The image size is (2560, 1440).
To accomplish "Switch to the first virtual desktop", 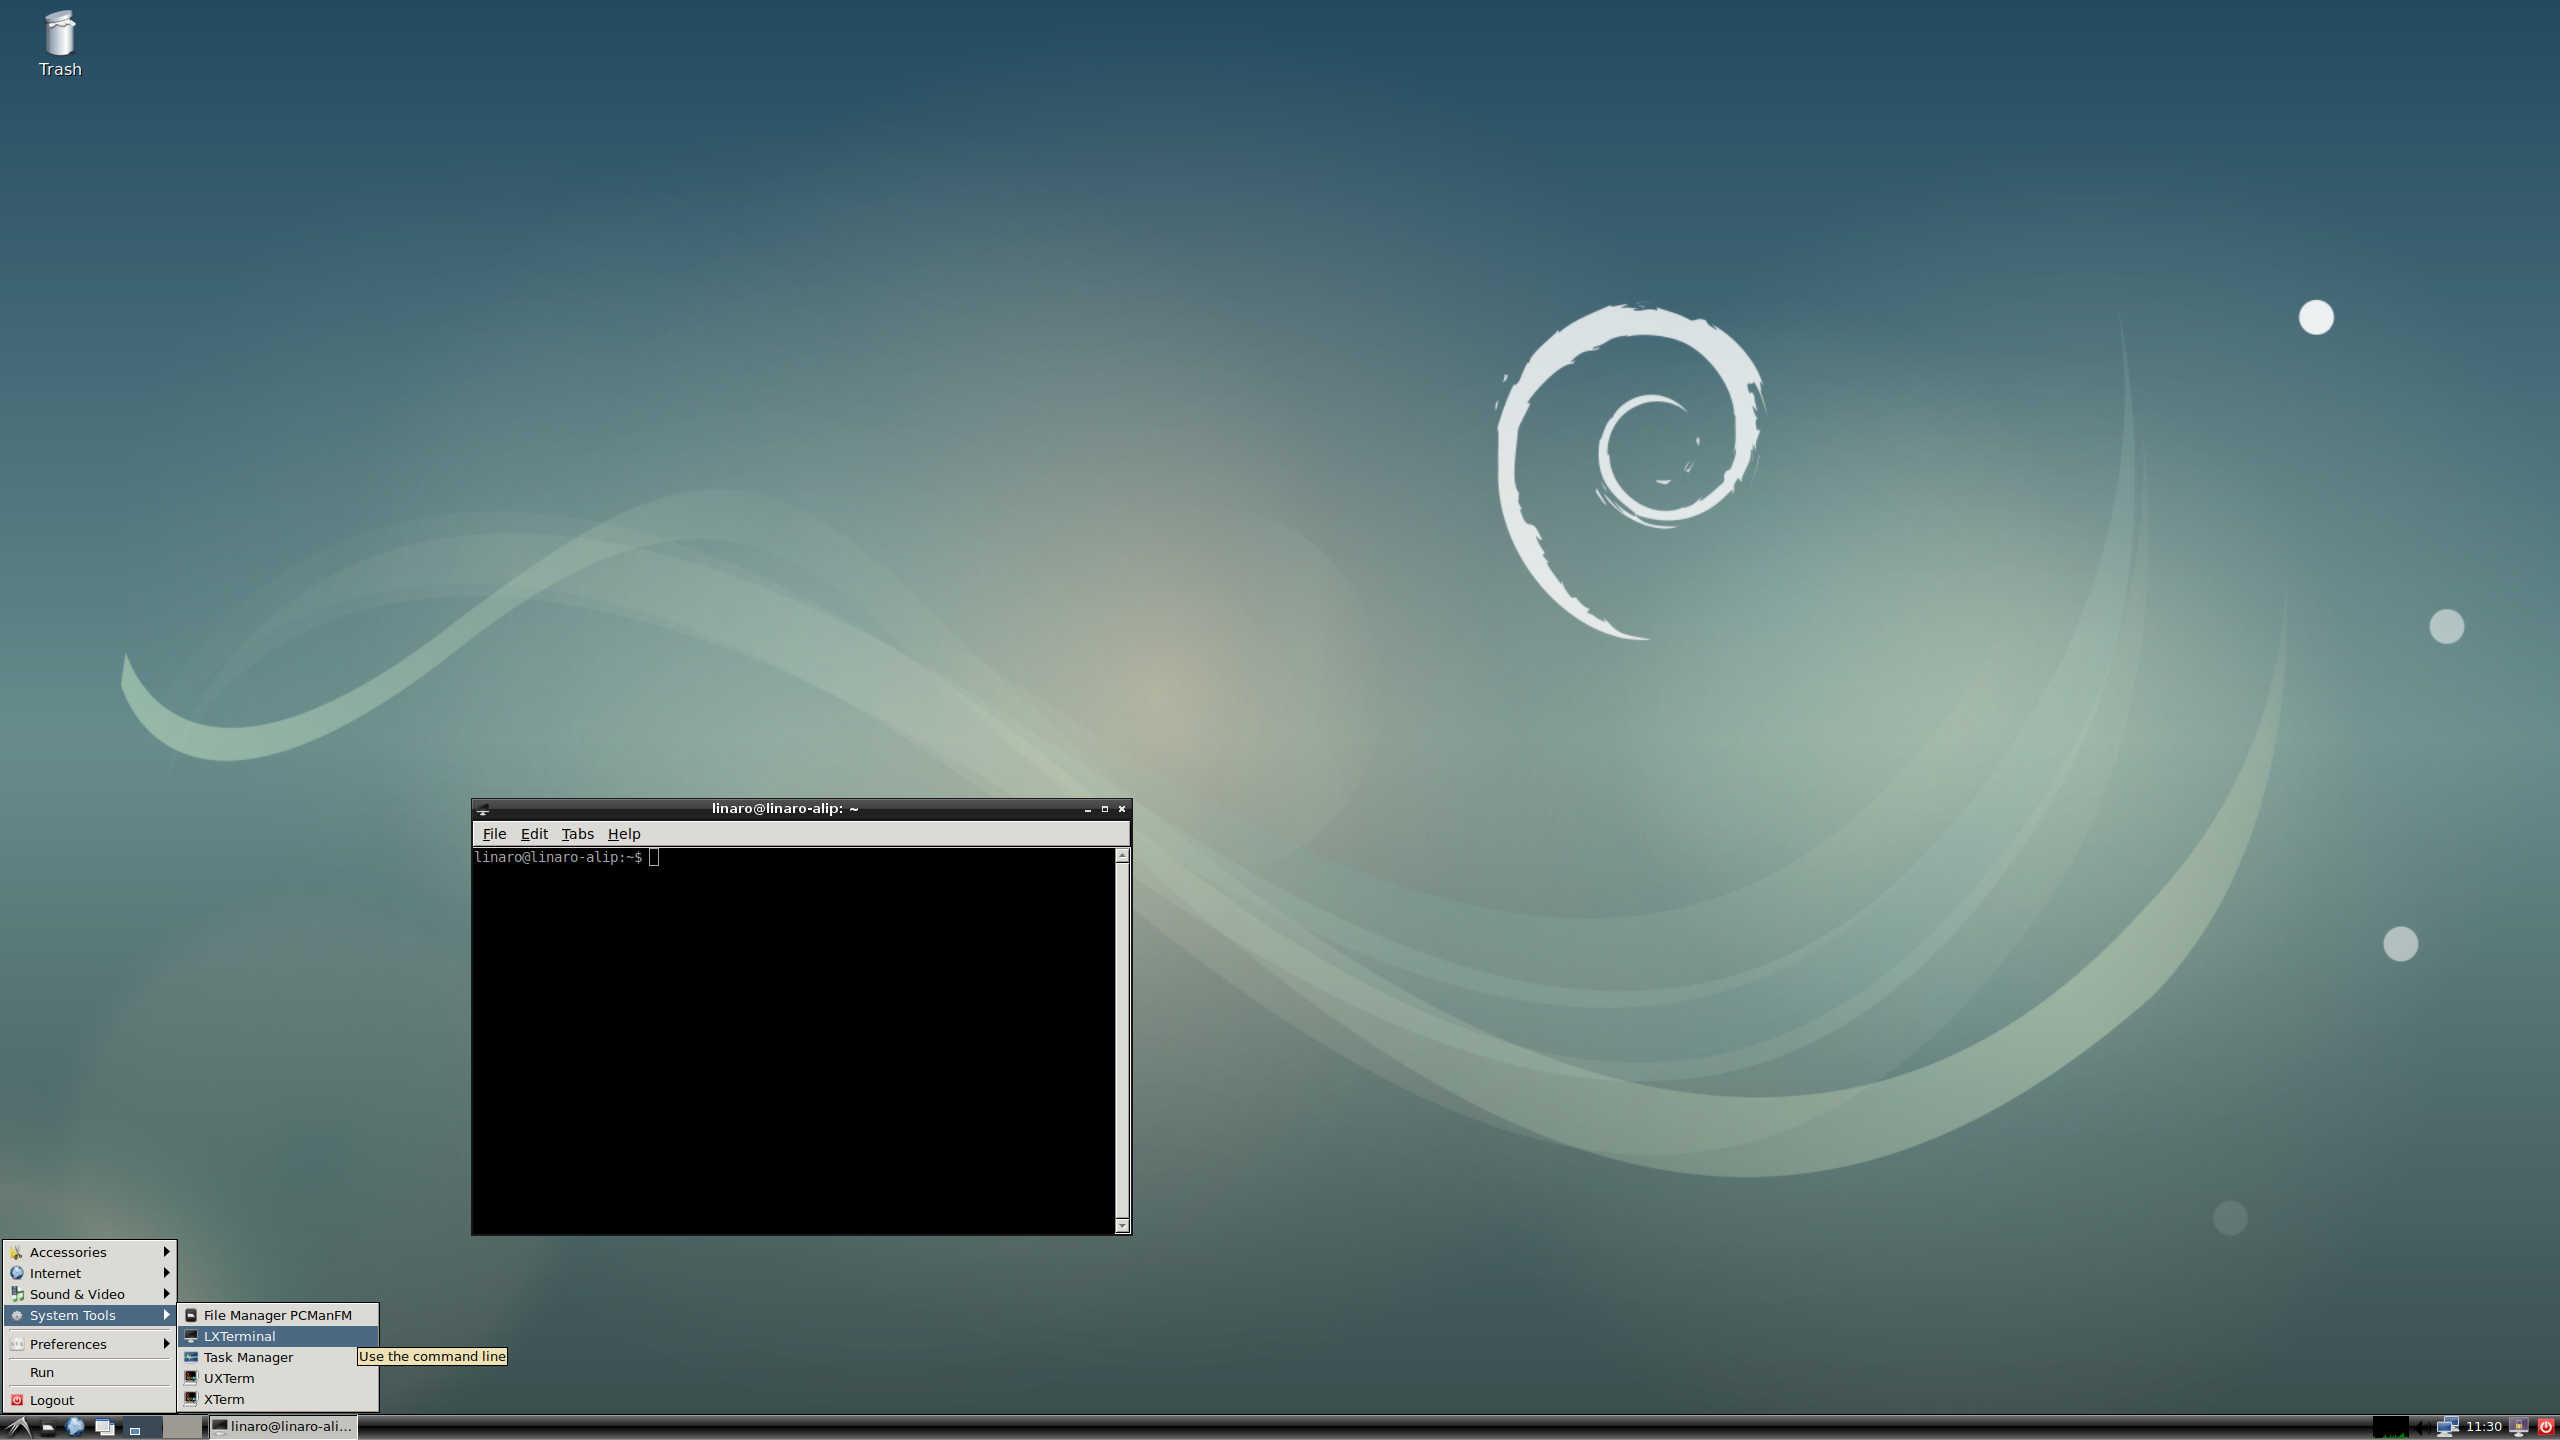I will [x=144, y=1427].
